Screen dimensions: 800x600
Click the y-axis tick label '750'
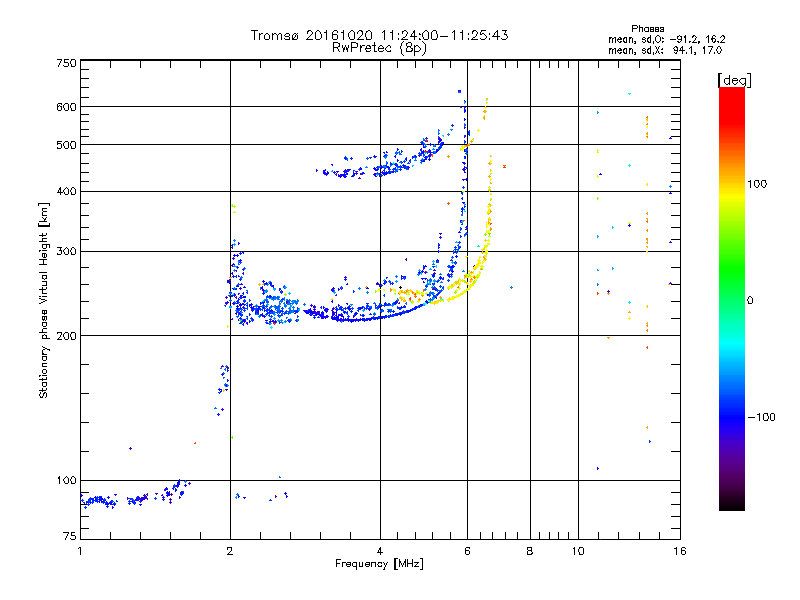pyautogui.click(x=66, y=63)
